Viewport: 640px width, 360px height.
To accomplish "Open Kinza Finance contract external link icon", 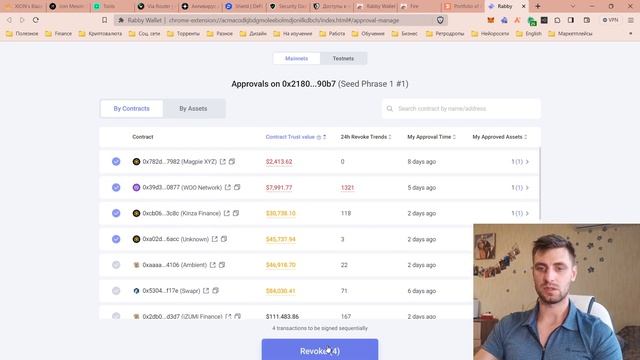I will 227,213.
